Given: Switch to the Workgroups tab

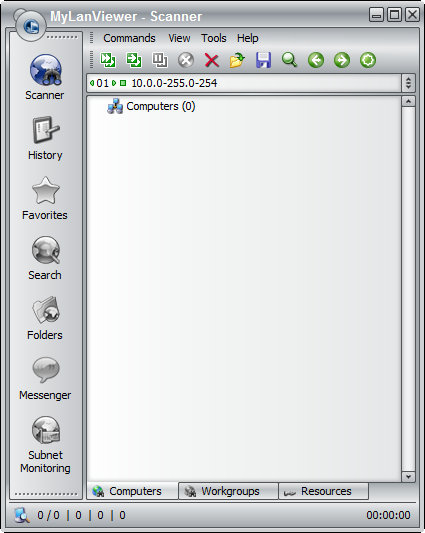Looking at the screenshot, I should tap(228, 491).
